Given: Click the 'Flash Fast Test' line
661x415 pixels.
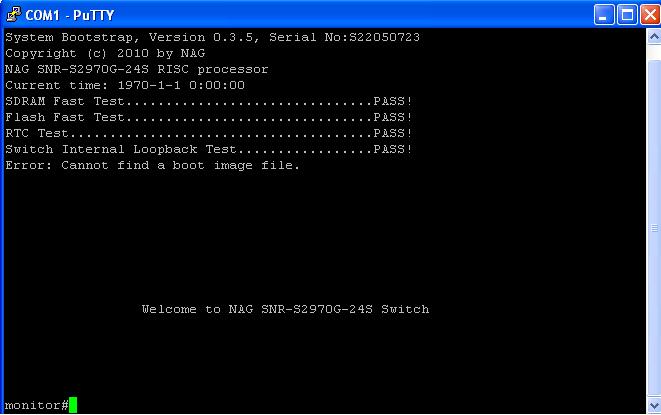Looking at the screenshot, I should pos(208,117).
